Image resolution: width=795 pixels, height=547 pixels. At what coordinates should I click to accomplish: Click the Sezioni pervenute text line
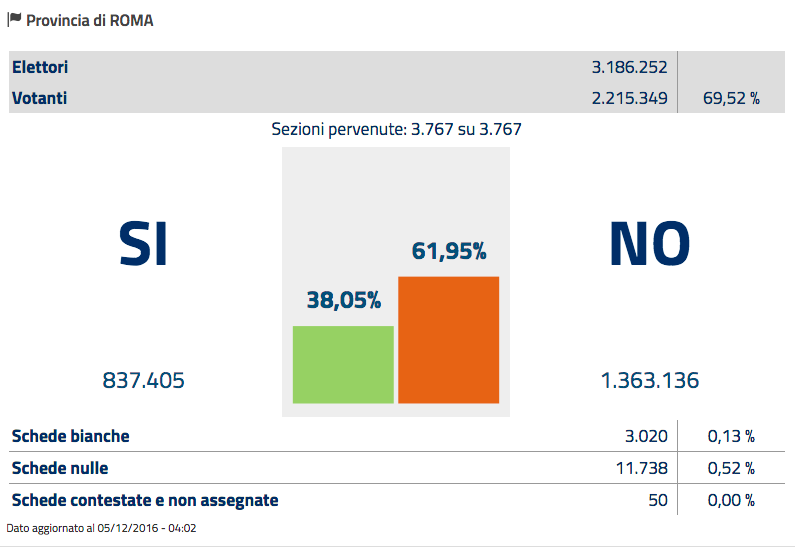[396, 129]
